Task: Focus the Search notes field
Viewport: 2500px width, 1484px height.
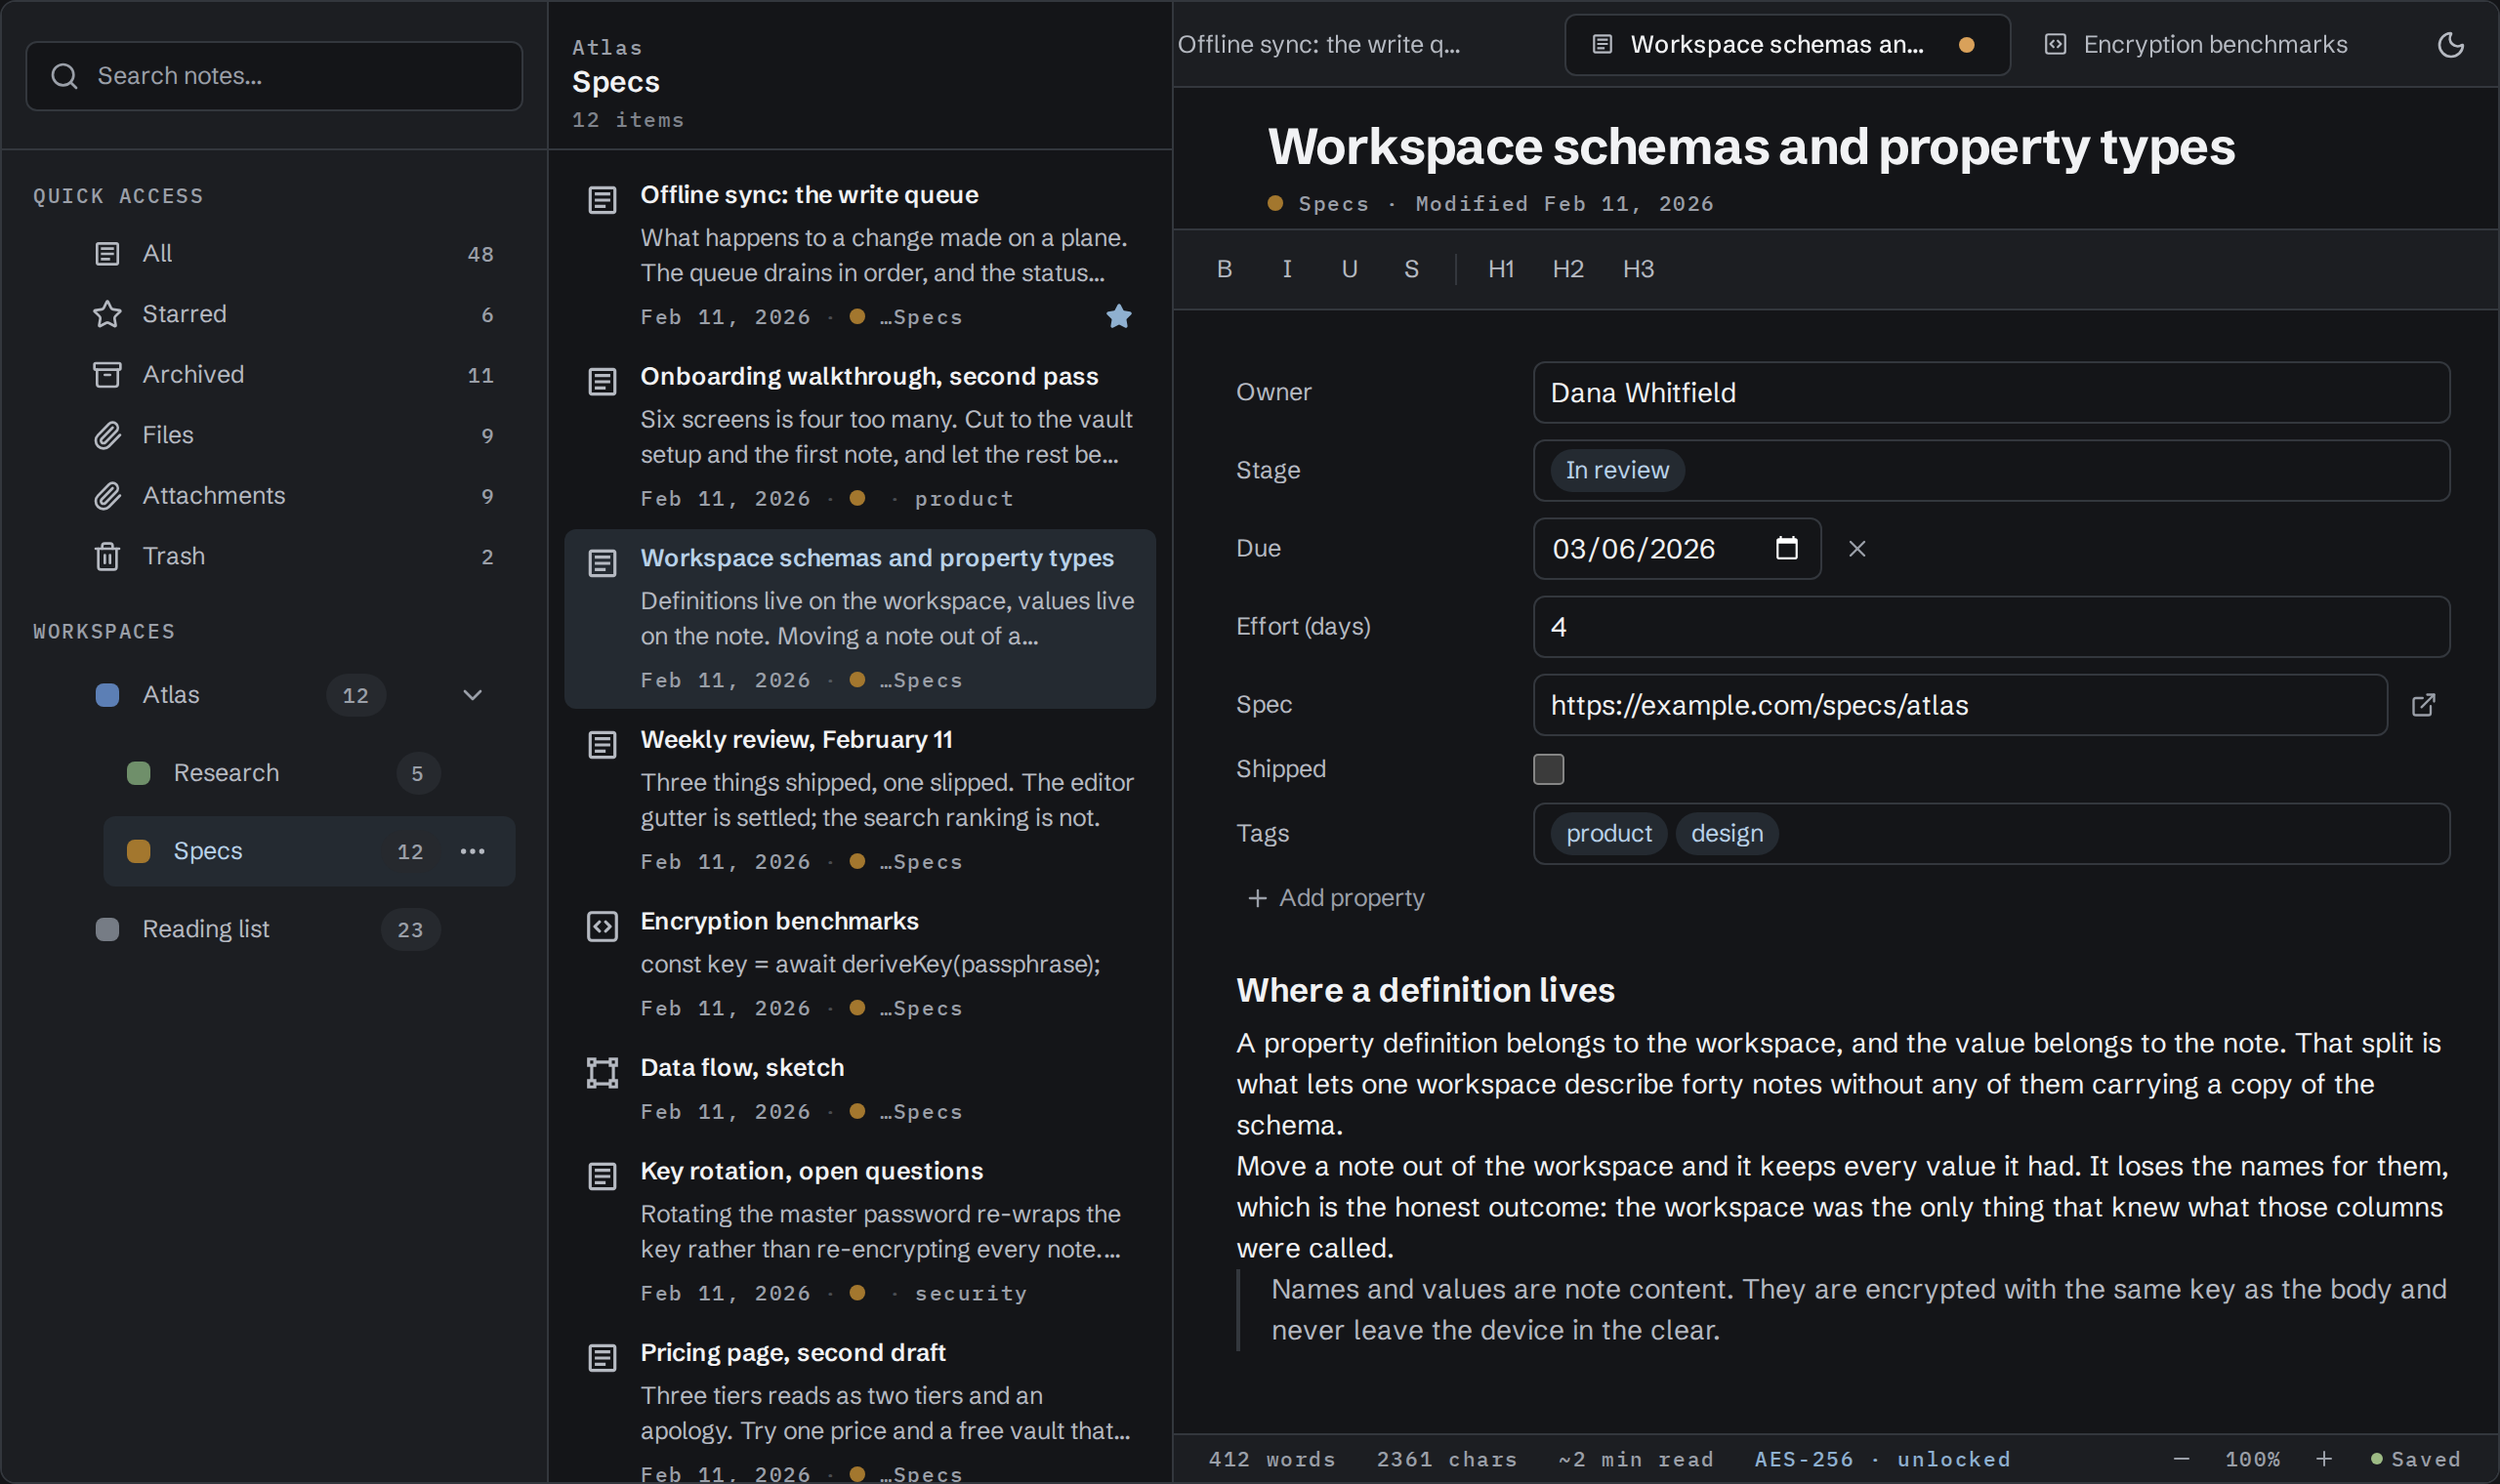Action: 274,76
